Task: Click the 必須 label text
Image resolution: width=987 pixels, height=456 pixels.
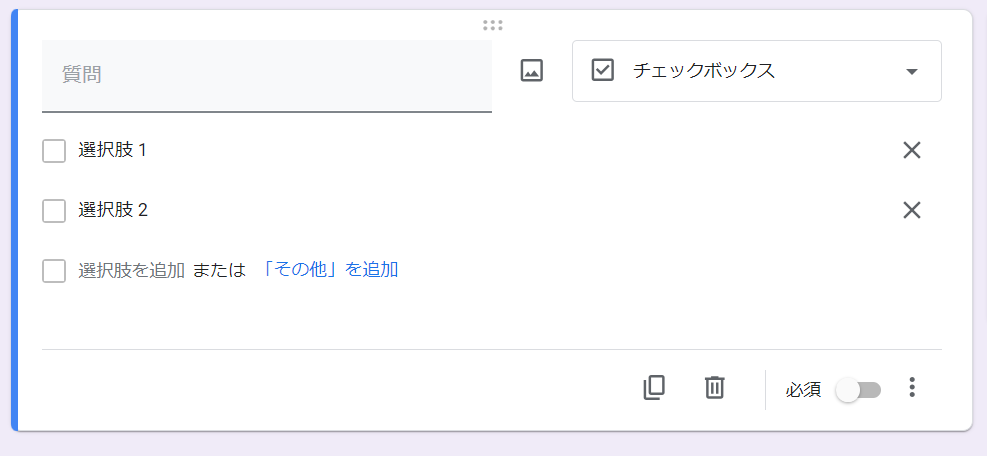Action: [803, 390]
